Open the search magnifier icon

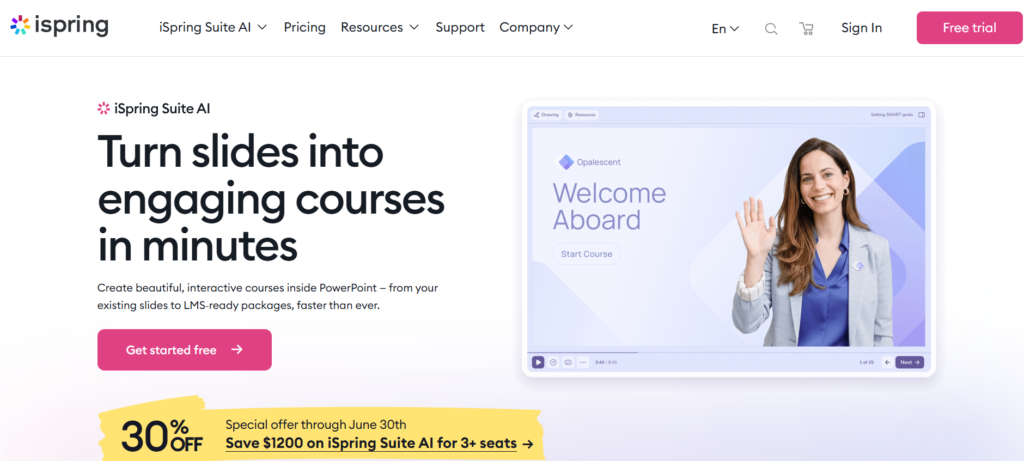pyautogui.click(x=771, y=29)
